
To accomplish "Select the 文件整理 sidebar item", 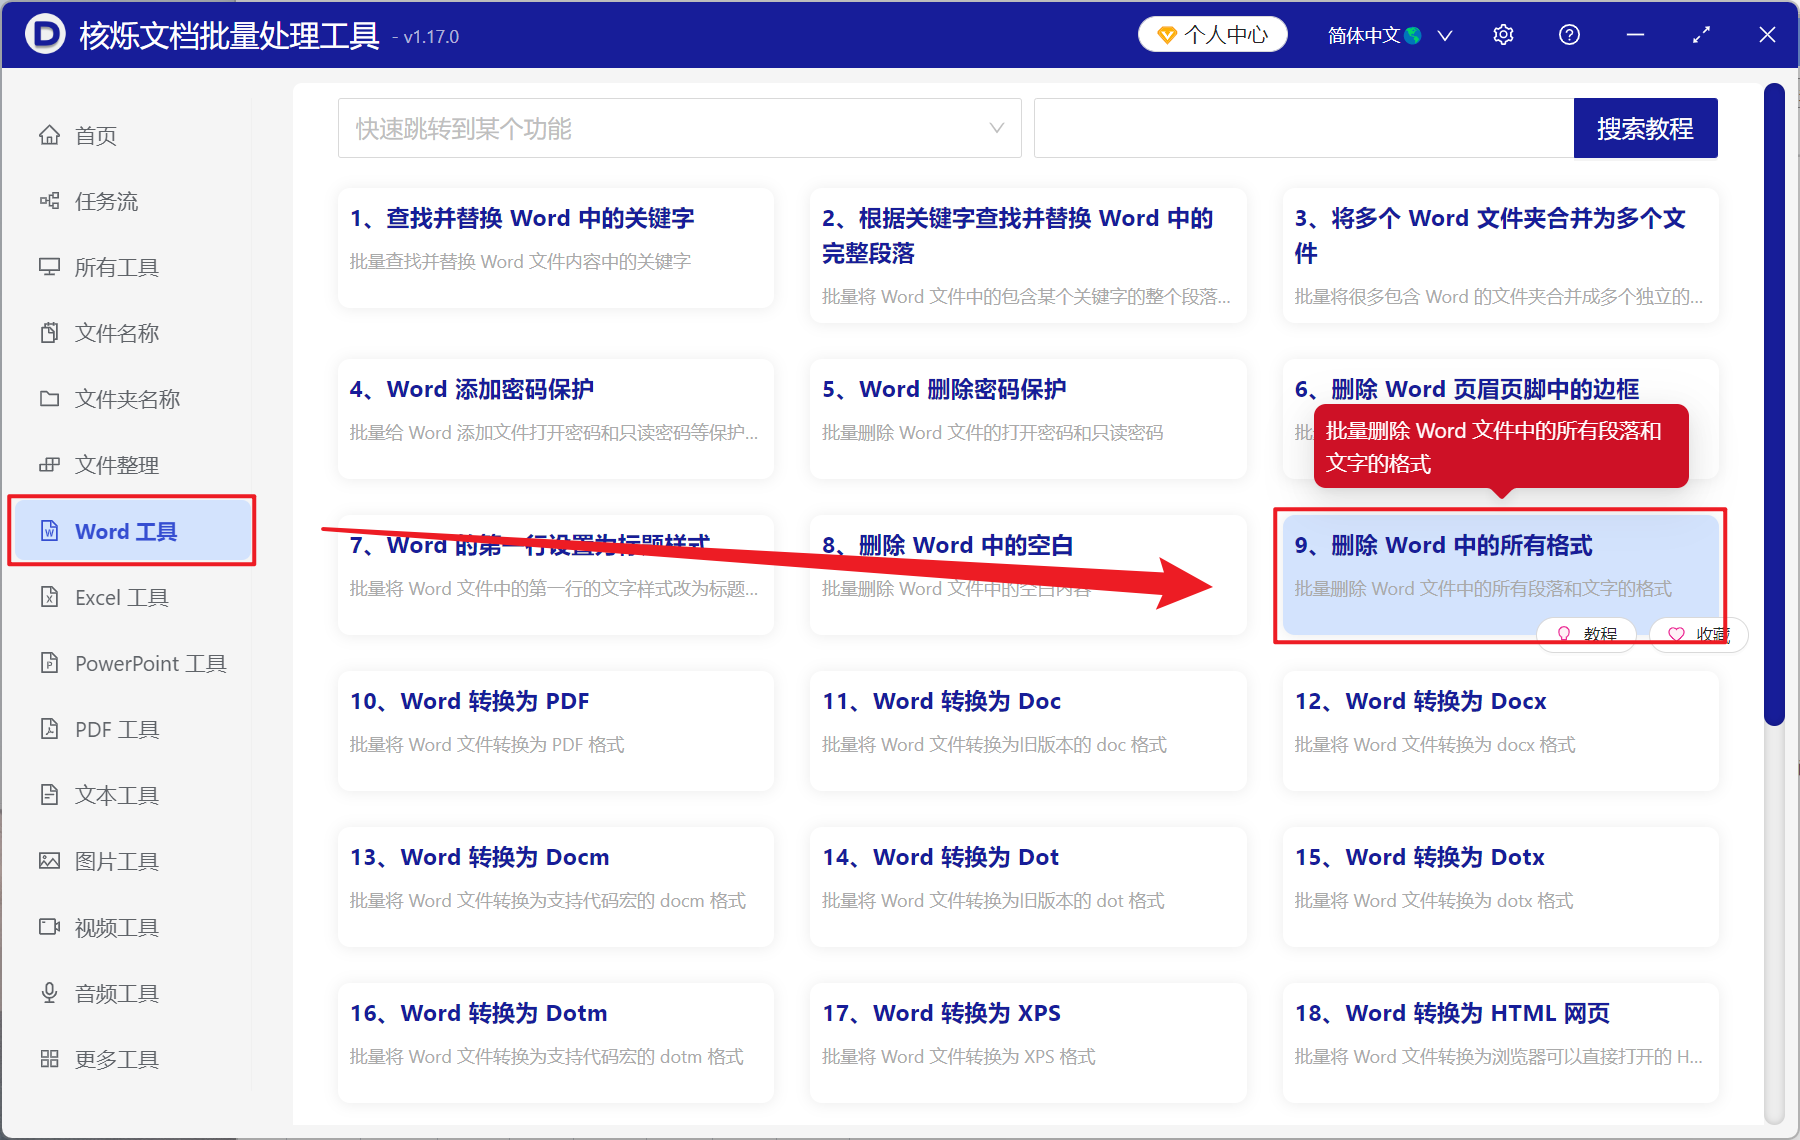I will [110, 464].
